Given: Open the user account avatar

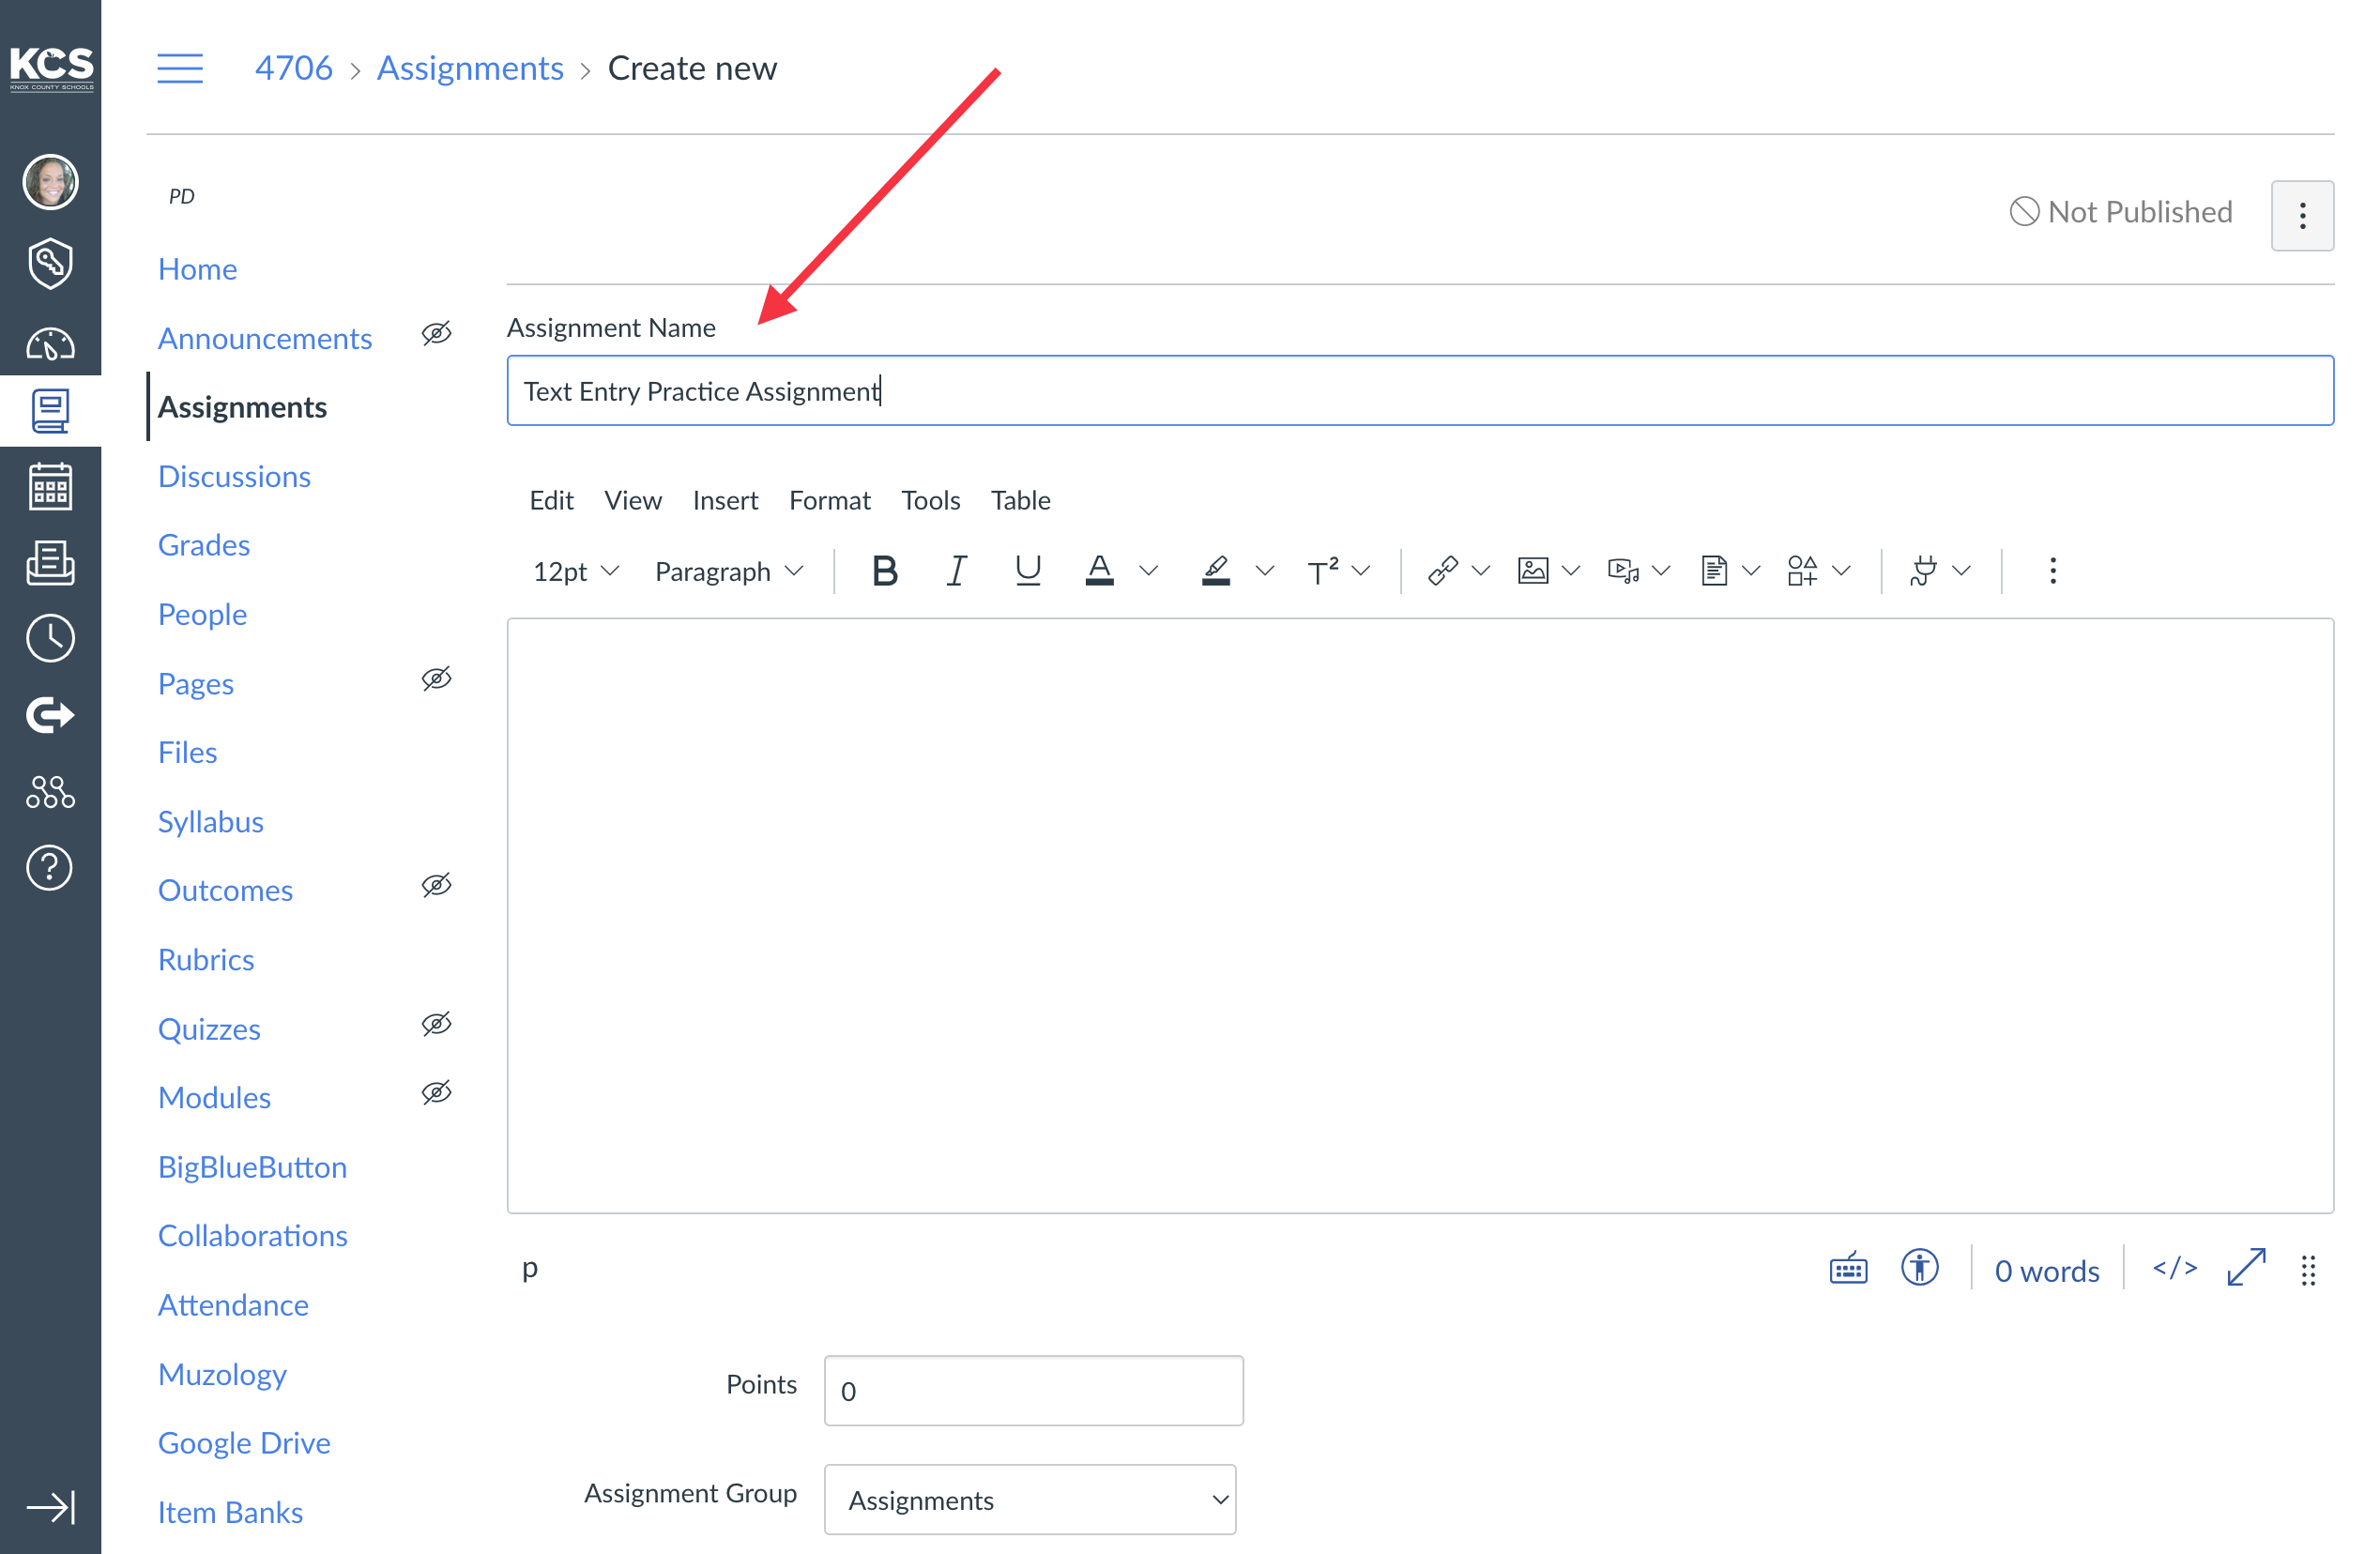Looking at the screenshot, I should coord(50,182).
